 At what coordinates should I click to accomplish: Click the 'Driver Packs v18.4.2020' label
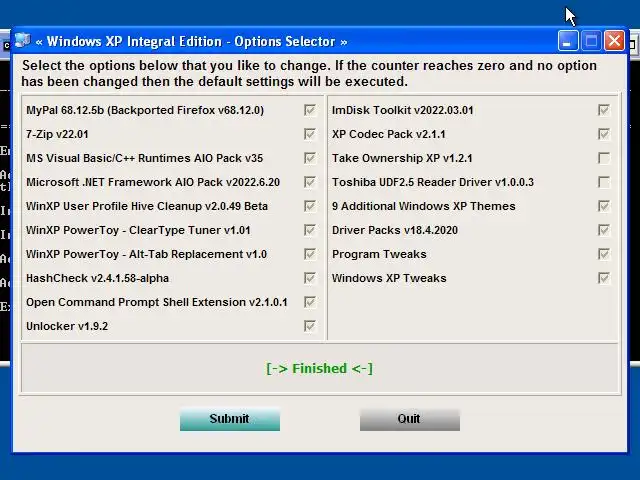[x=395, y=230]
